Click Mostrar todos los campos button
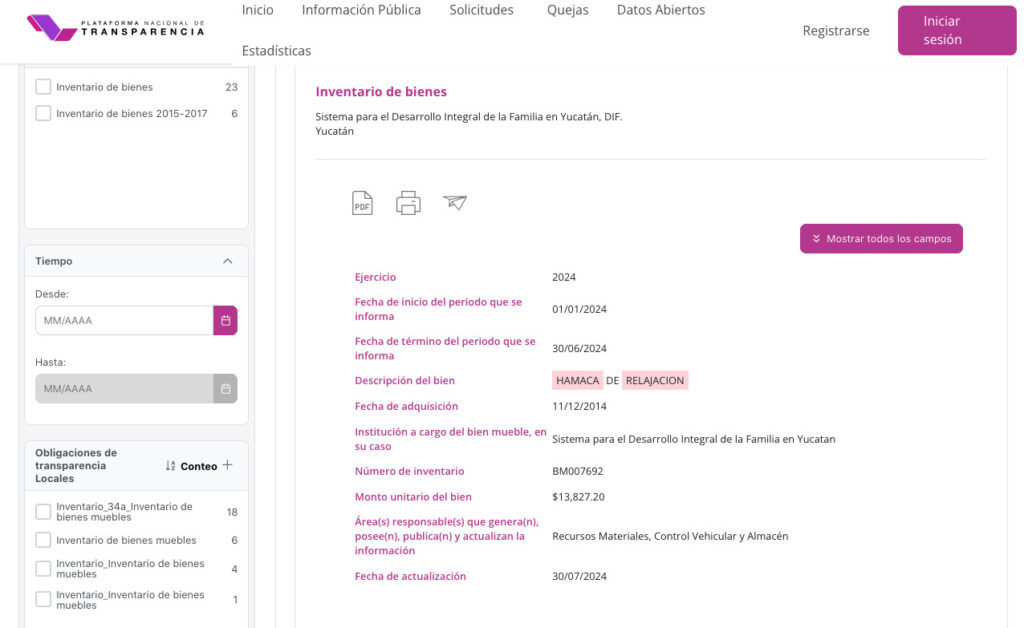1024x628 pixels. point(881,238)
